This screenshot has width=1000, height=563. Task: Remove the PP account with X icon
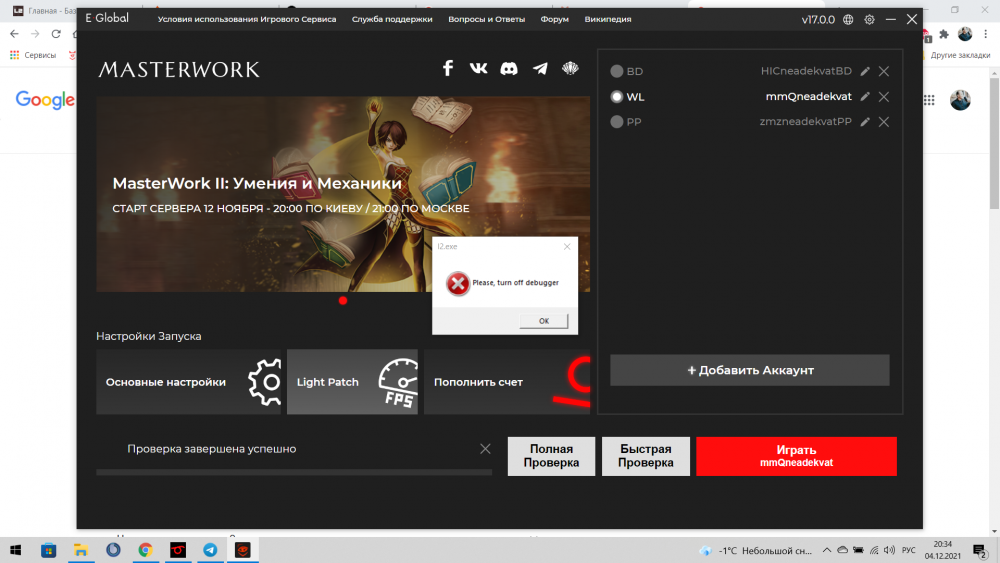click(884, 122)
